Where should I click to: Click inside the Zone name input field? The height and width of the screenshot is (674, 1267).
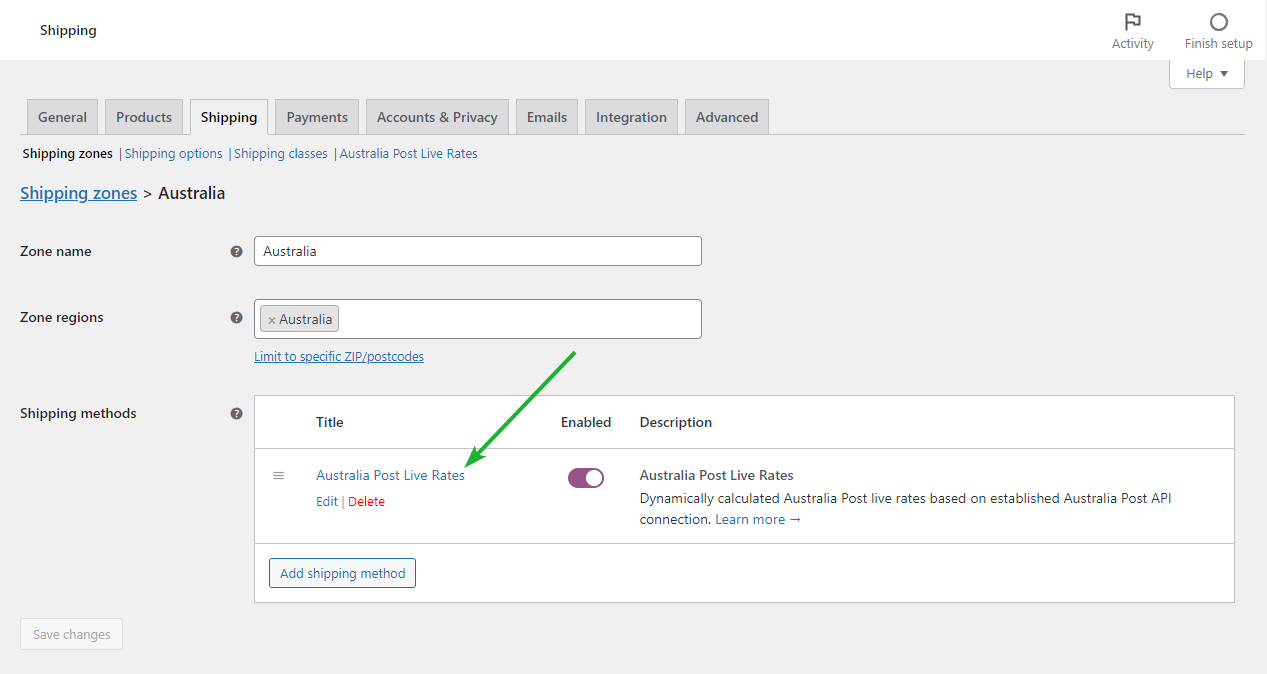point(477,251)
